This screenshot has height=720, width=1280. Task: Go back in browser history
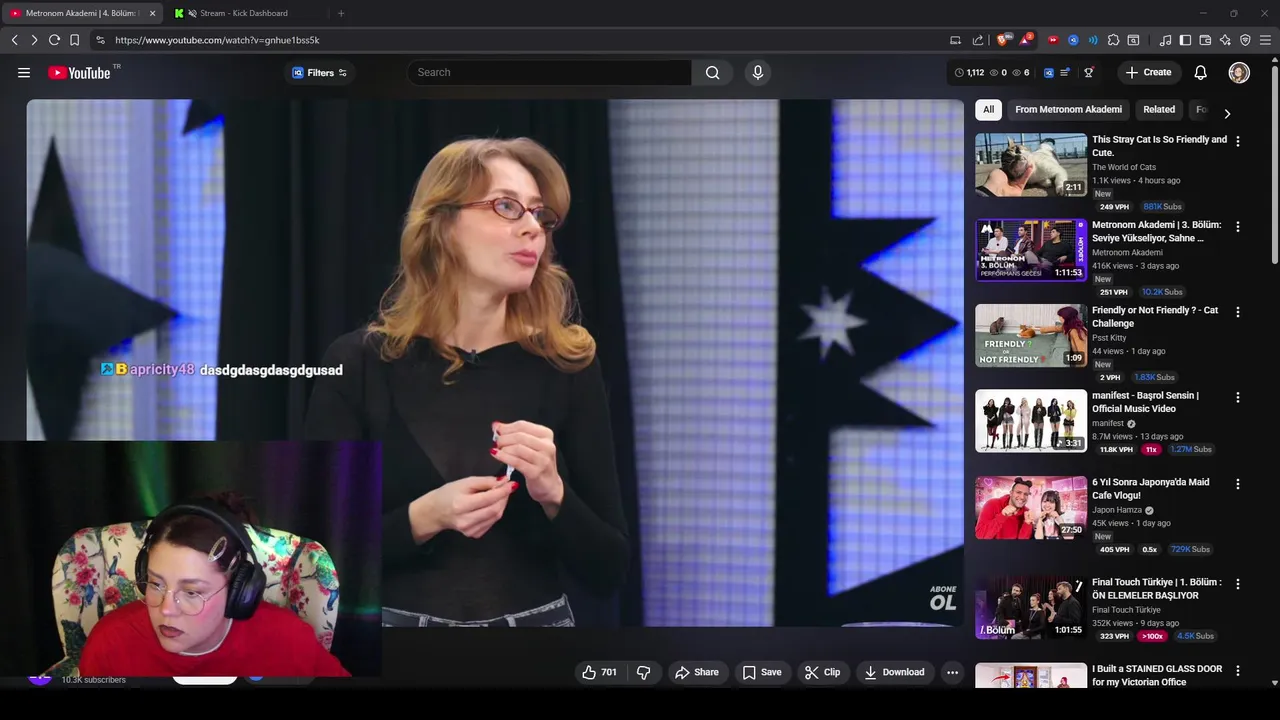click(x=14, y=40)
